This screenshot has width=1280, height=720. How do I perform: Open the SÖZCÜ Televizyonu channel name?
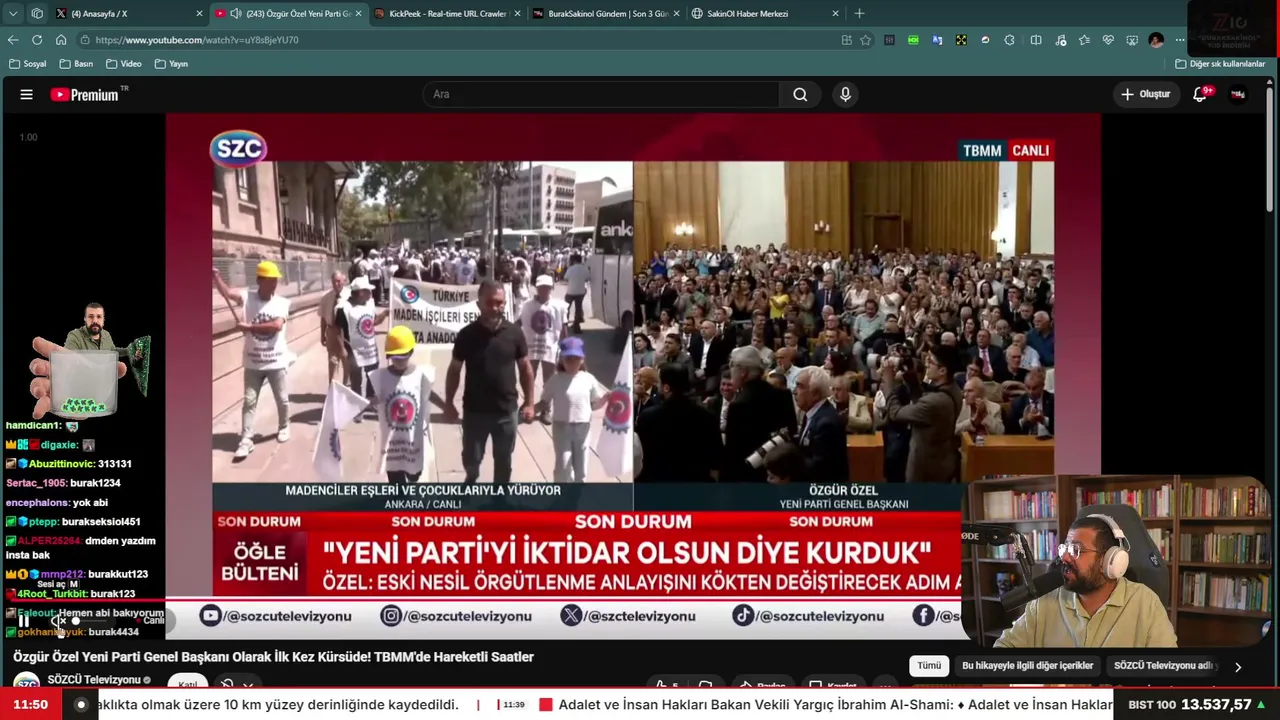(x=94, y=680)
